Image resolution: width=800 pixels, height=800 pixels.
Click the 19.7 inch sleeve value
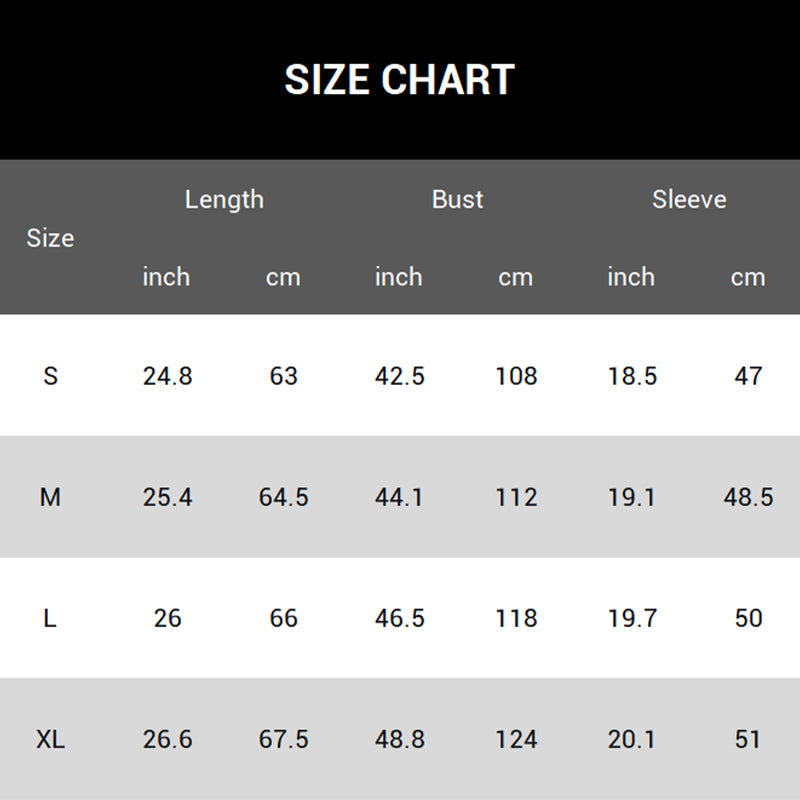pos(632,618)
